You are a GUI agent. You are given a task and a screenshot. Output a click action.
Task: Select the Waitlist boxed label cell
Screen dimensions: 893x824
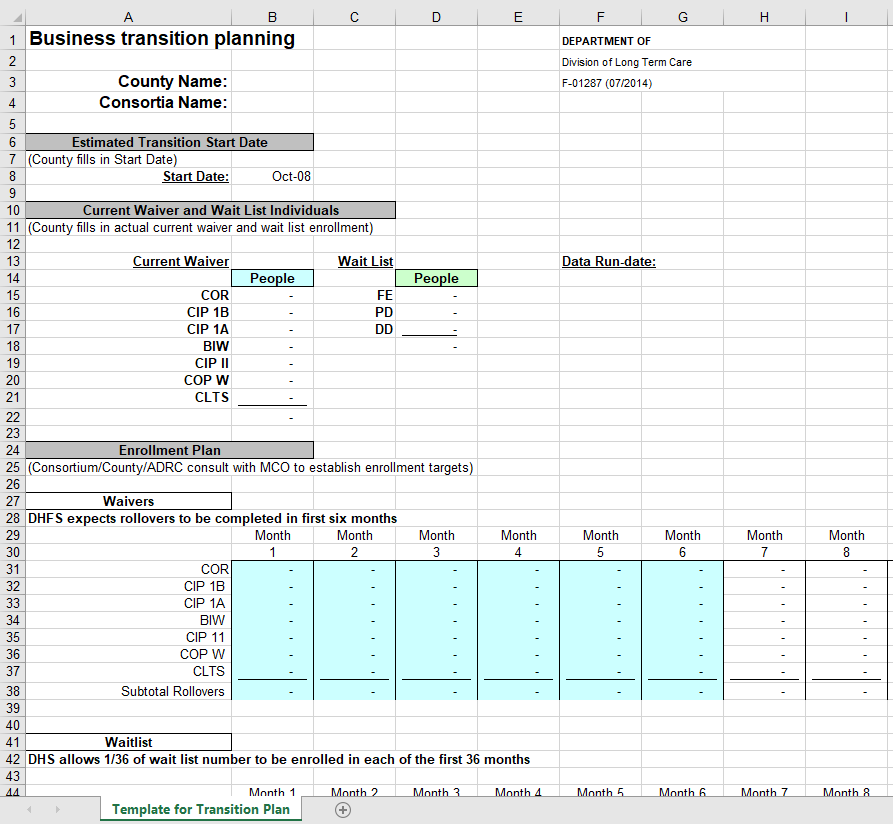129,742
